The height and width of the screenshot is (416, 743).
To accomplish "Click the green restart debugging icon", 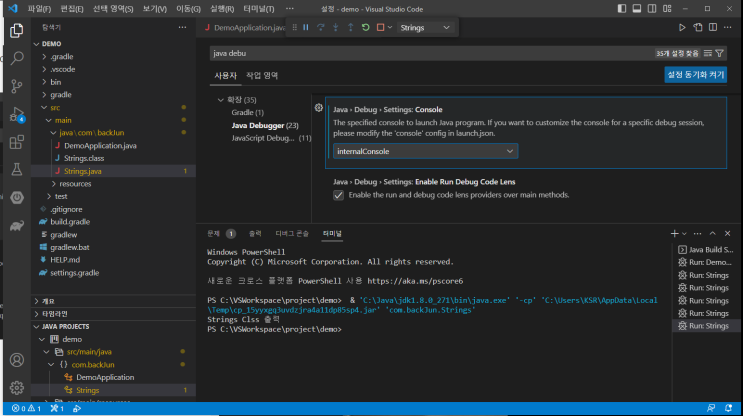I will point(365,28).
